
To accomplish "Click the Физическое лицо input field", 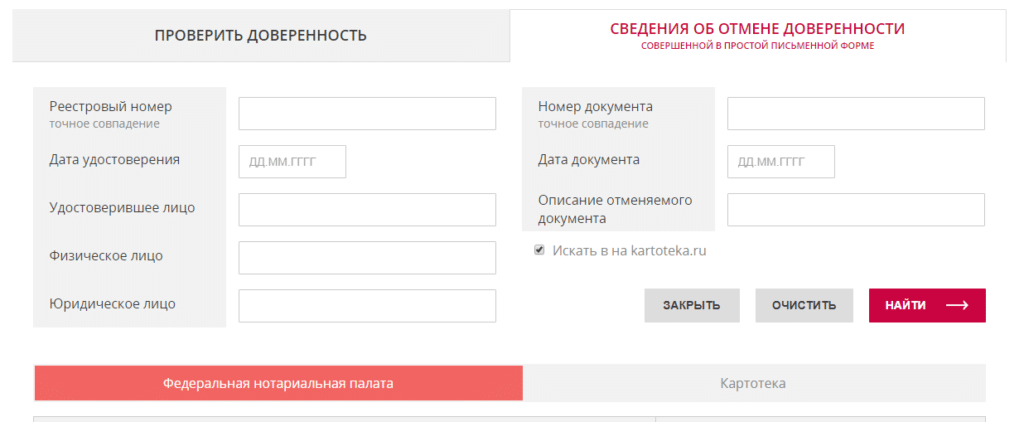I will pyautogui.click(x=367, y=258).
